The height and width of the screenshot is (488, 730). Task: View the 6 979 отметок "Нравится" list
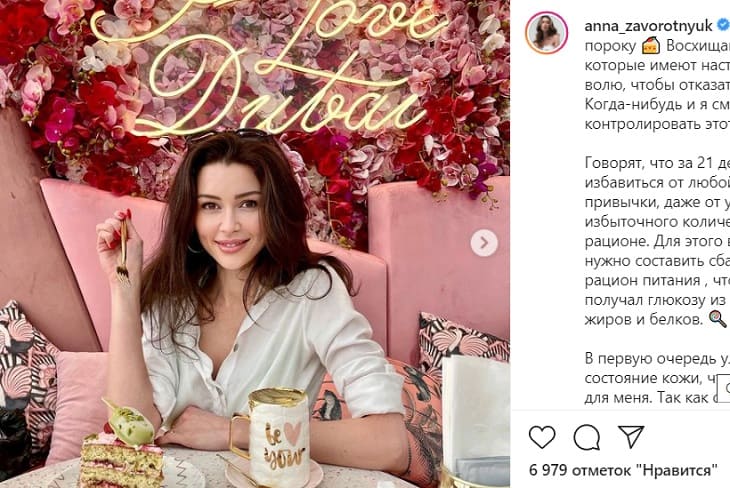pyautogui.click(x=623, y=470)
